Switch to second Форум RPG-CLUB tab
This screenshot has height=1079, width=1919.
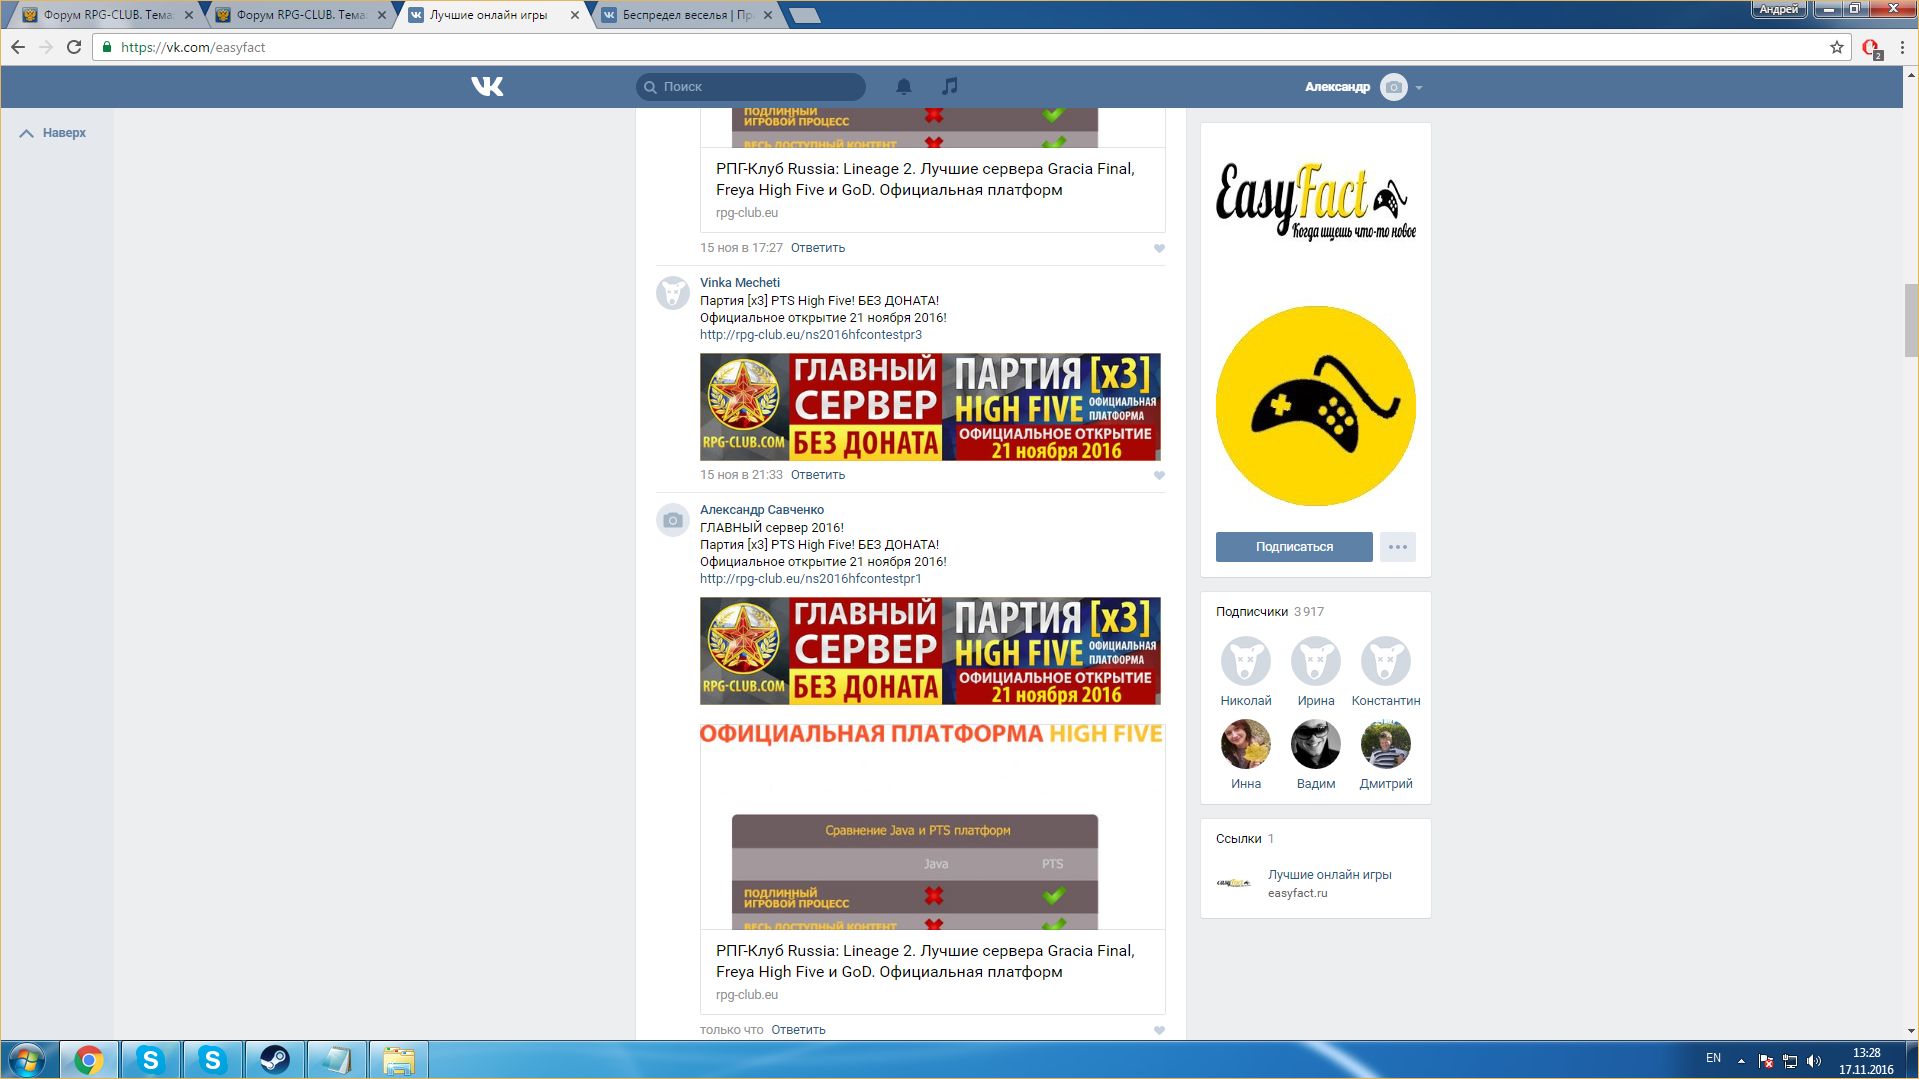(300, 15)
